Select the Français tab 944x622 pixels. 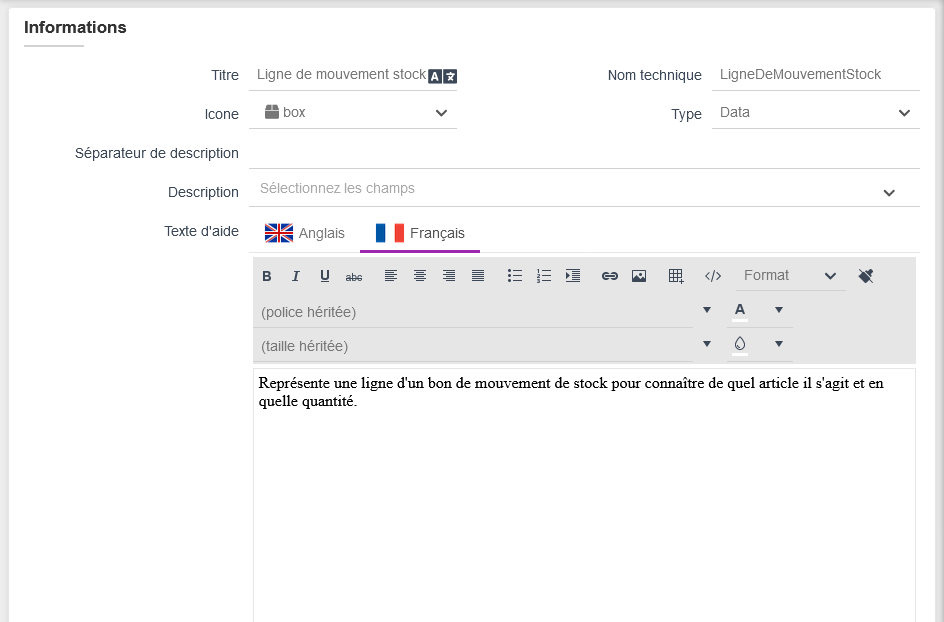[x=420, y=233]
